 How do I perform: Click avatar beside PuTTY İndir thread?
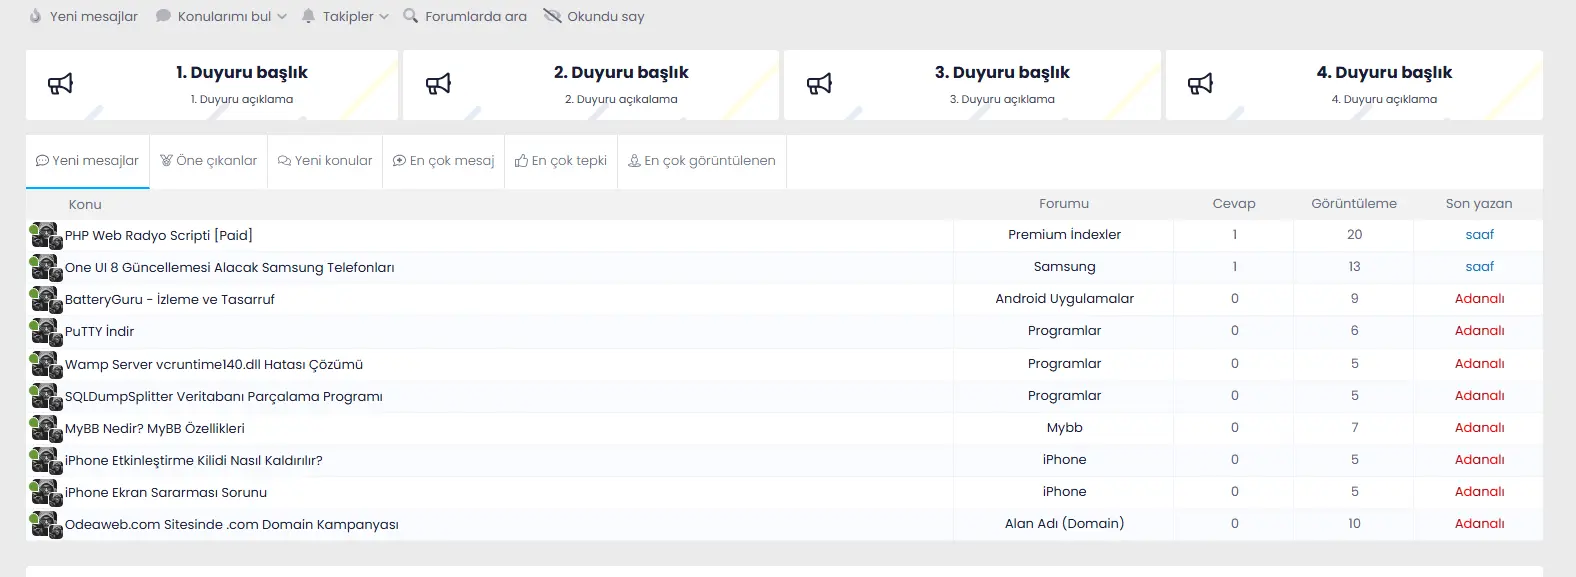(x=45, y=332)
